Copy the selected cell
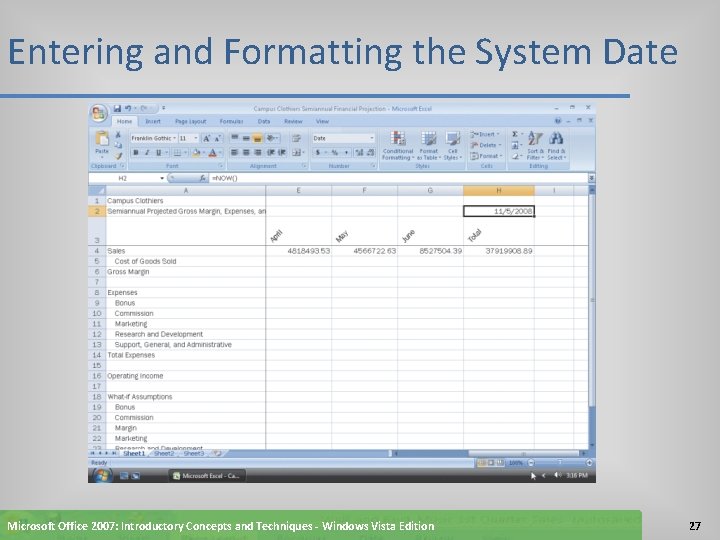720x540 pixels. pos(118,145)
